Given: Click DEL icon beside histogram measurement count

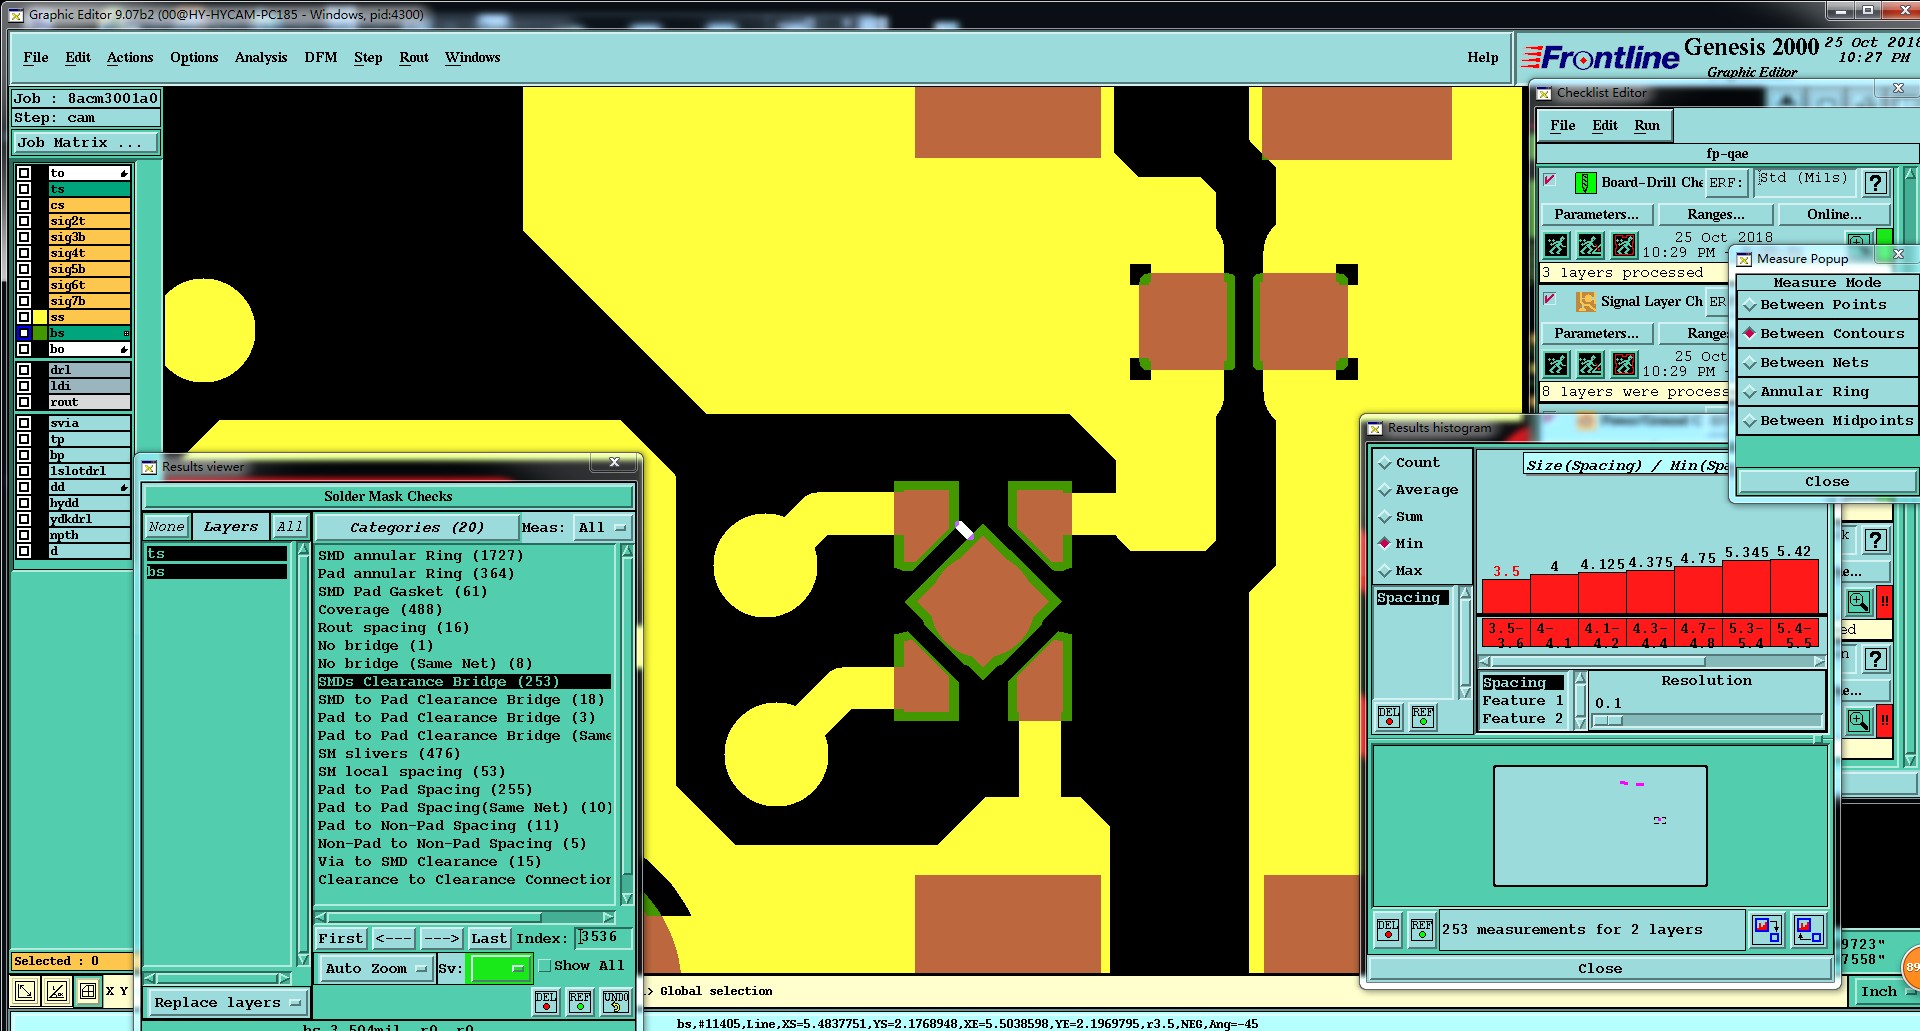Looking at the screenshot, I should [1388, 930].
